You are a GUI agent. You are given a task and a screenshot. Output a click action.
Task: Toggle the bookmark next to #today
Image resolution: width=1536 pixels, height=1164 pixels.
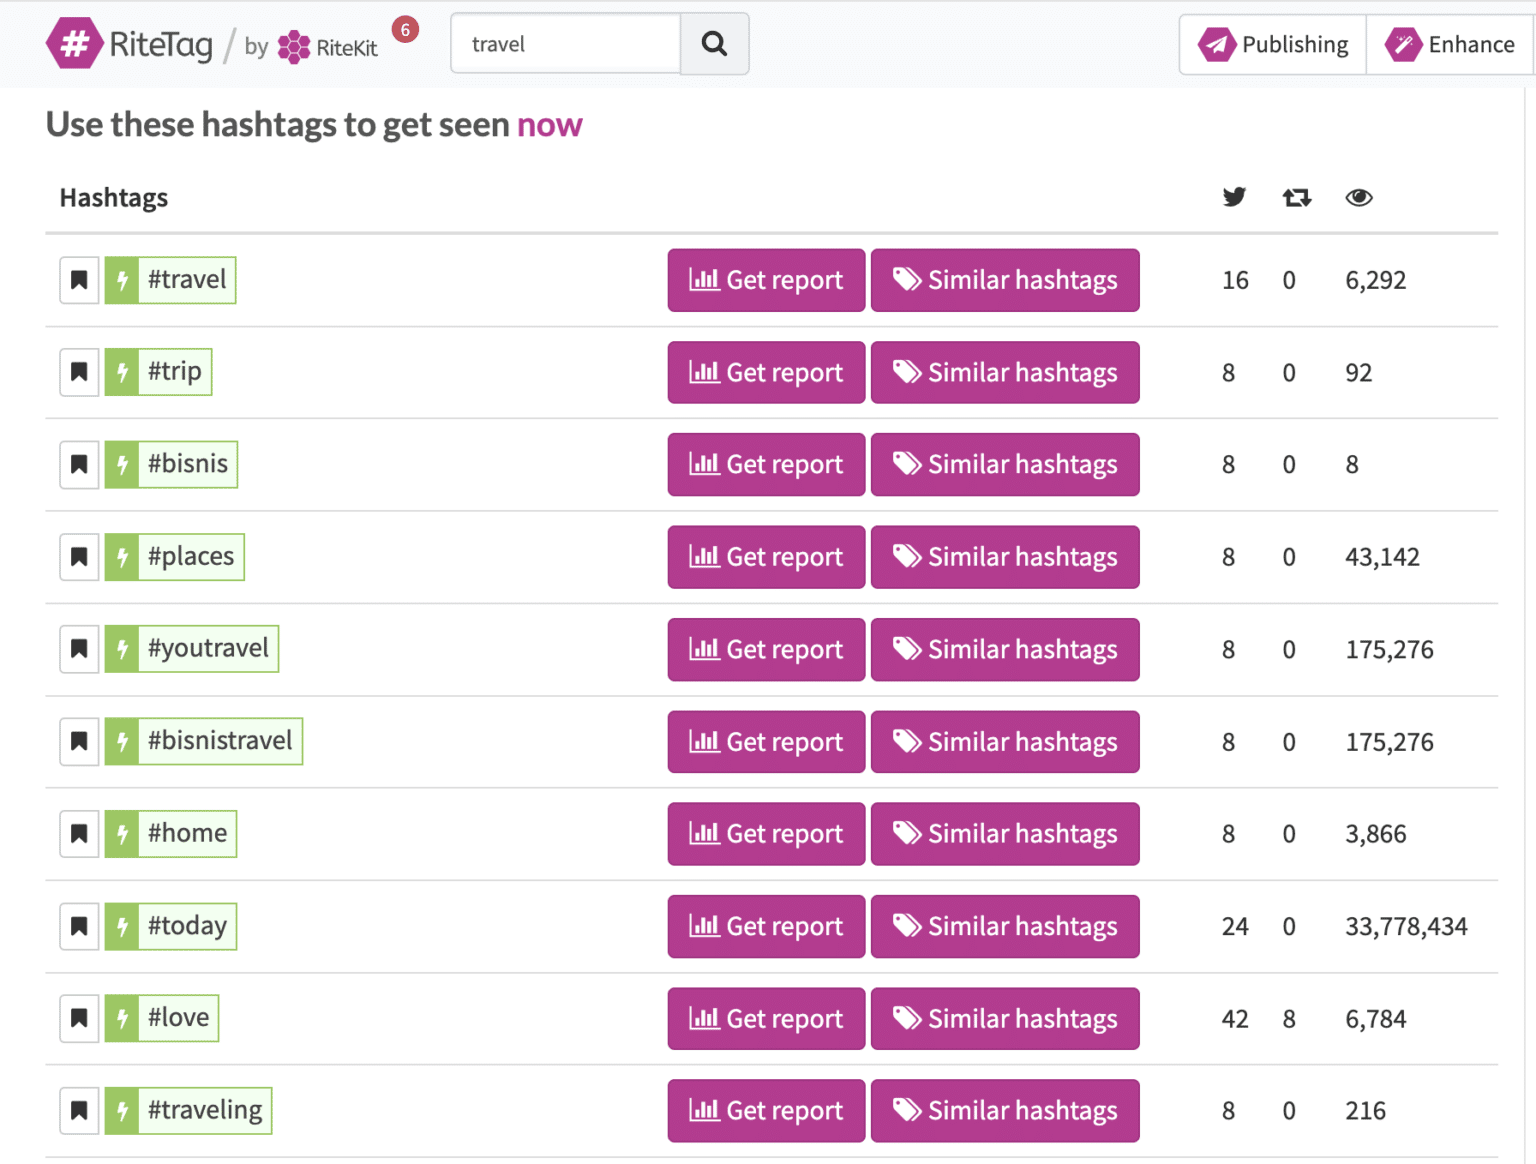(x=79, y=926)
